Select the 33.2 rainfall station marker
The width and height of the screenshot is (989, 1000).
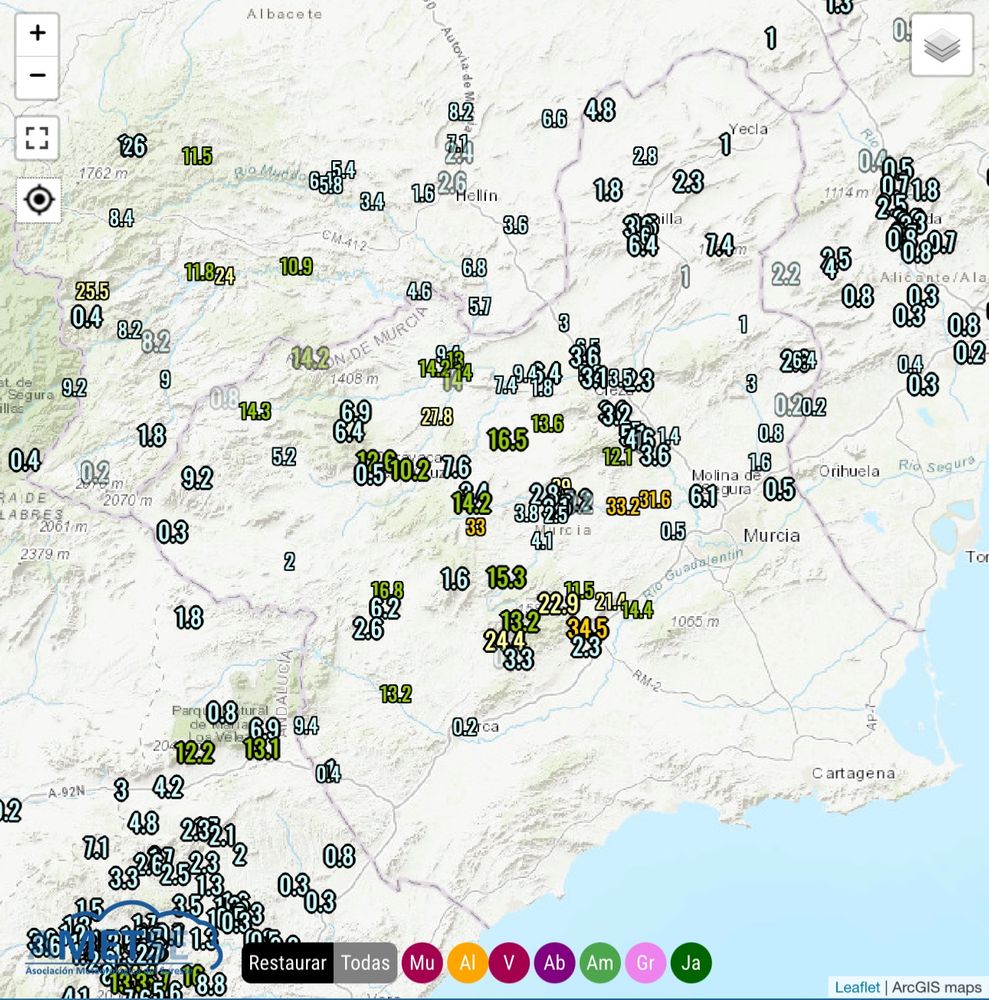tap(623, 506)
